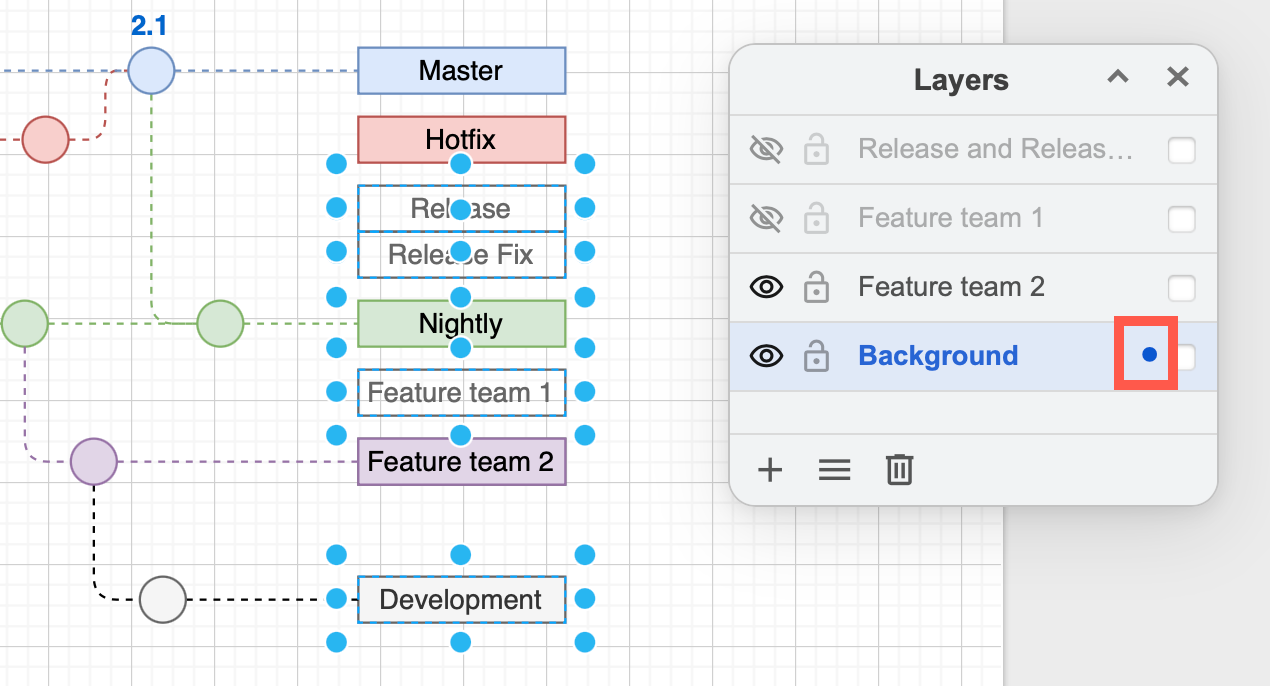Viewport: 1270px width, 686px height.
Task: Lock the Feature team 1 layer
Action: 817,218
